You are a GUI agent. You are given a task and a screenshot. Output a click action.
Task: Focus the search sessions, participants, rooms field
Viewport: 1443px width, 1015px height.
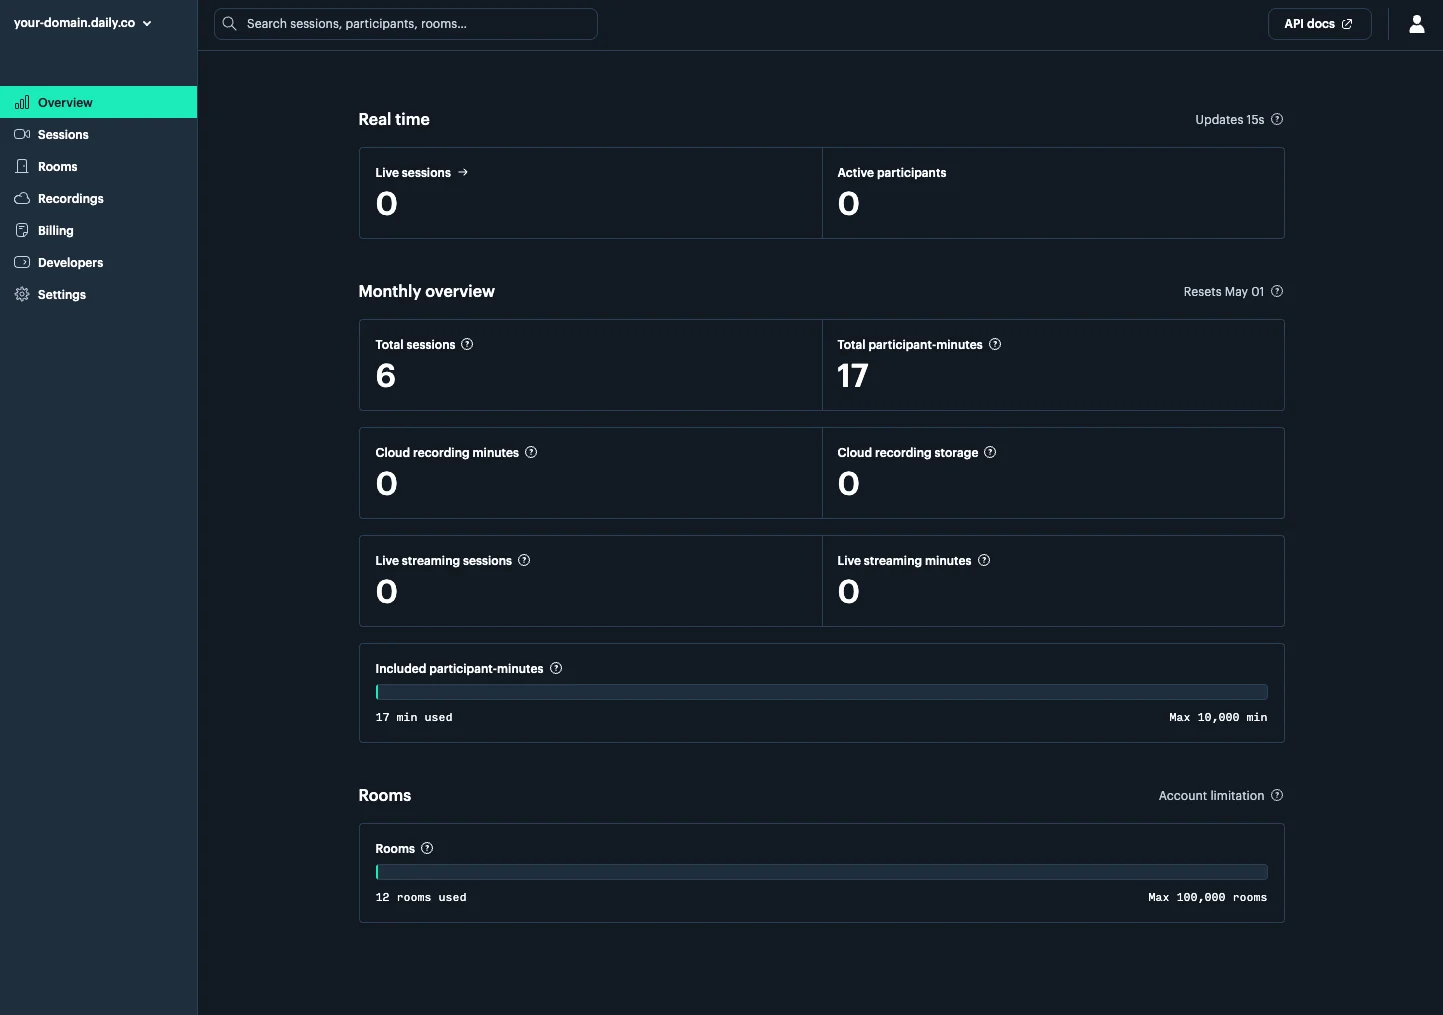pos(405,24)
